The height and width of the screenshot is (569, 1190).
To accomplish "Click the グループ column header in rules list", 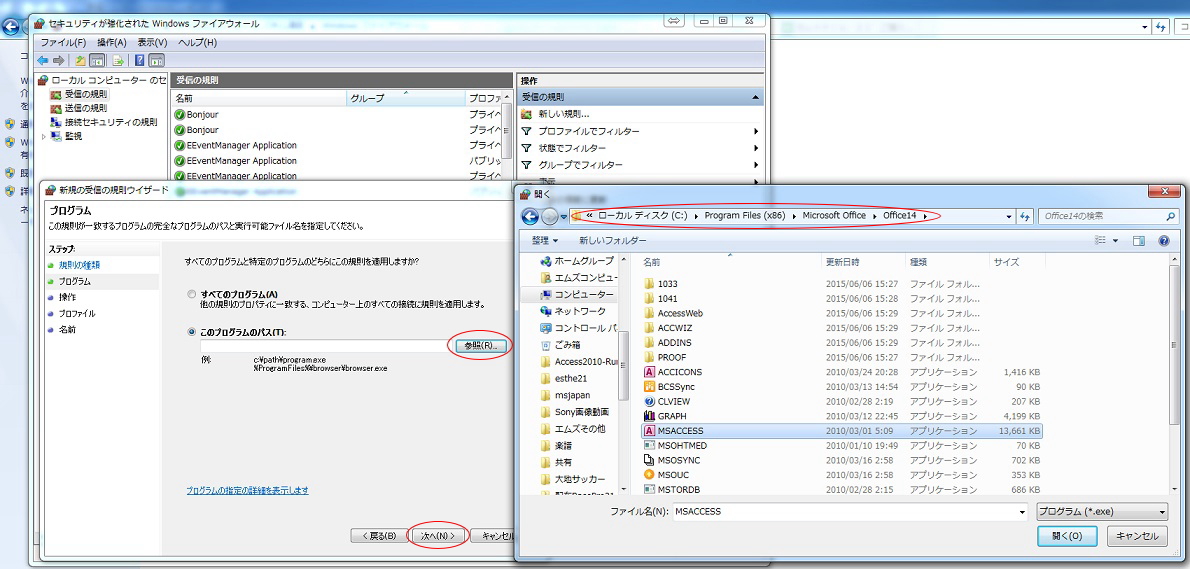I will (406, 98).
